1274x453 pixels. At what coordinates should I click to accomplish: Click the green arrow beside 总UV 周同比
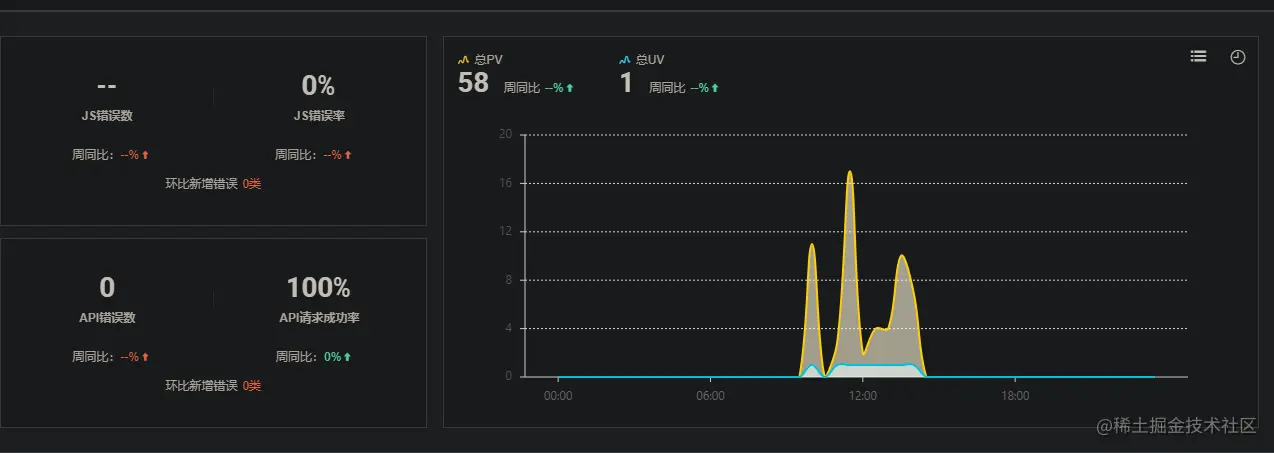pos(714,88)
